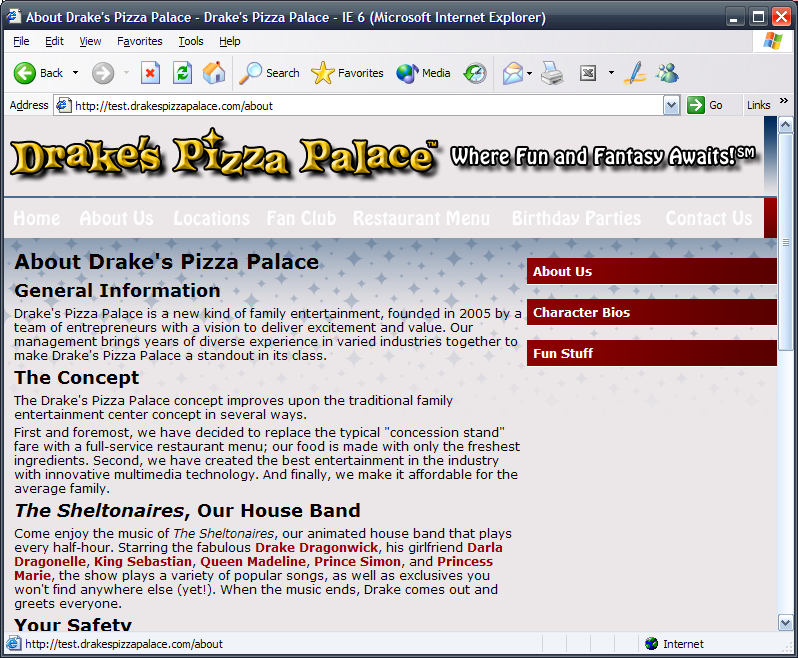Open the About Us nav bar link
Screen dimensions: 798x658
click(x=116, y=218)
